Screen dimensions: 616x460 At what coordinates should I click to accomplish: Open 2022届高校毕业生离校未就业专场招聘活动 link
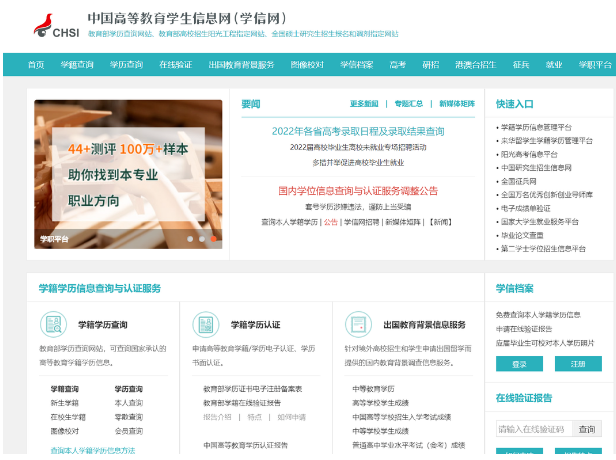tap(358, 147)
